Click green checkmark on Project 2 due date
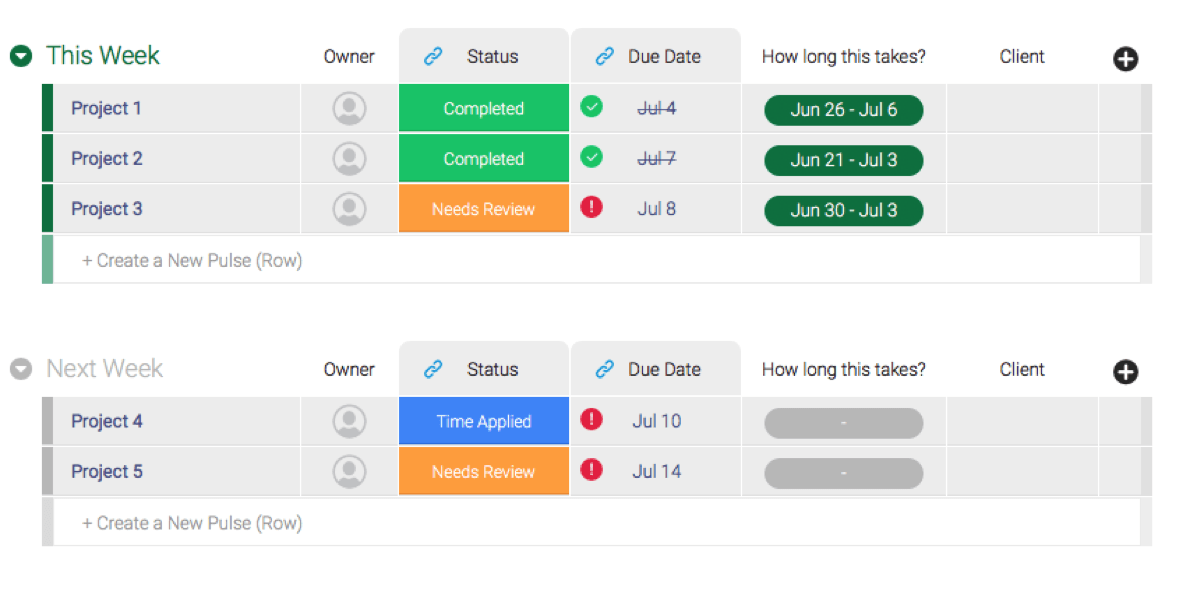This screenshot has width=1178, height=594. 591,157
